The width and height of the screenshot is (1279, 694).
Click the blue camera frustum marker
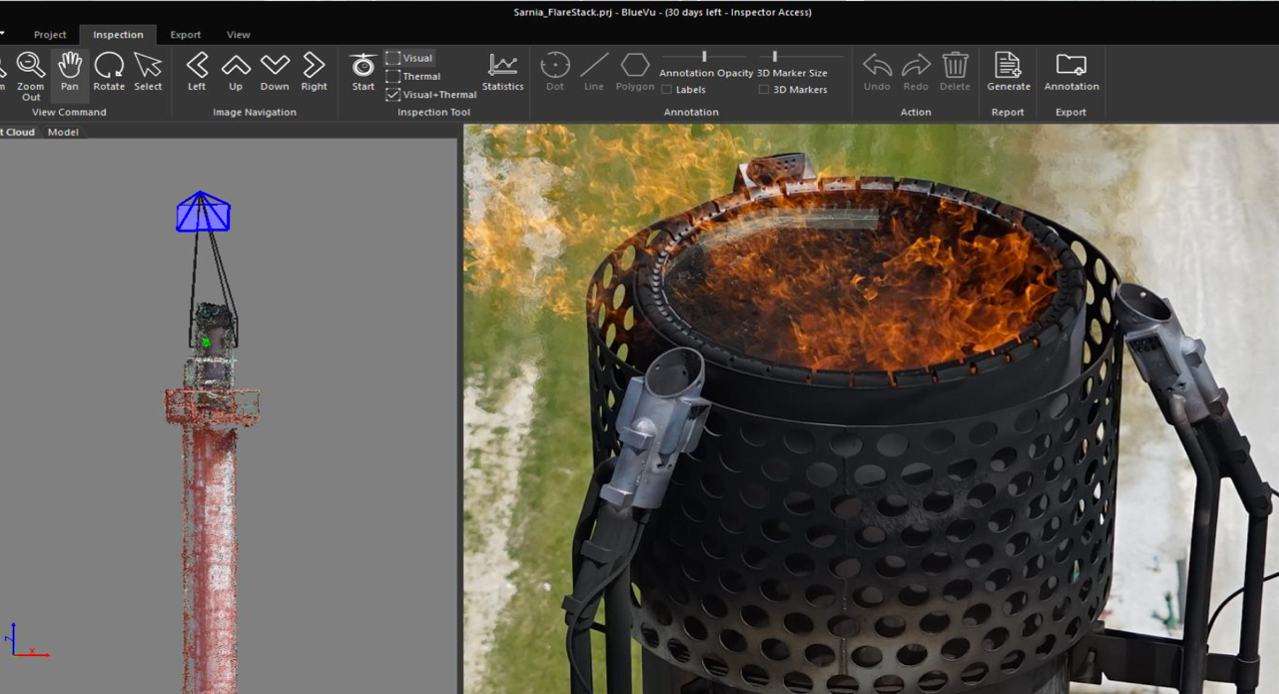(x=203, y=212)
